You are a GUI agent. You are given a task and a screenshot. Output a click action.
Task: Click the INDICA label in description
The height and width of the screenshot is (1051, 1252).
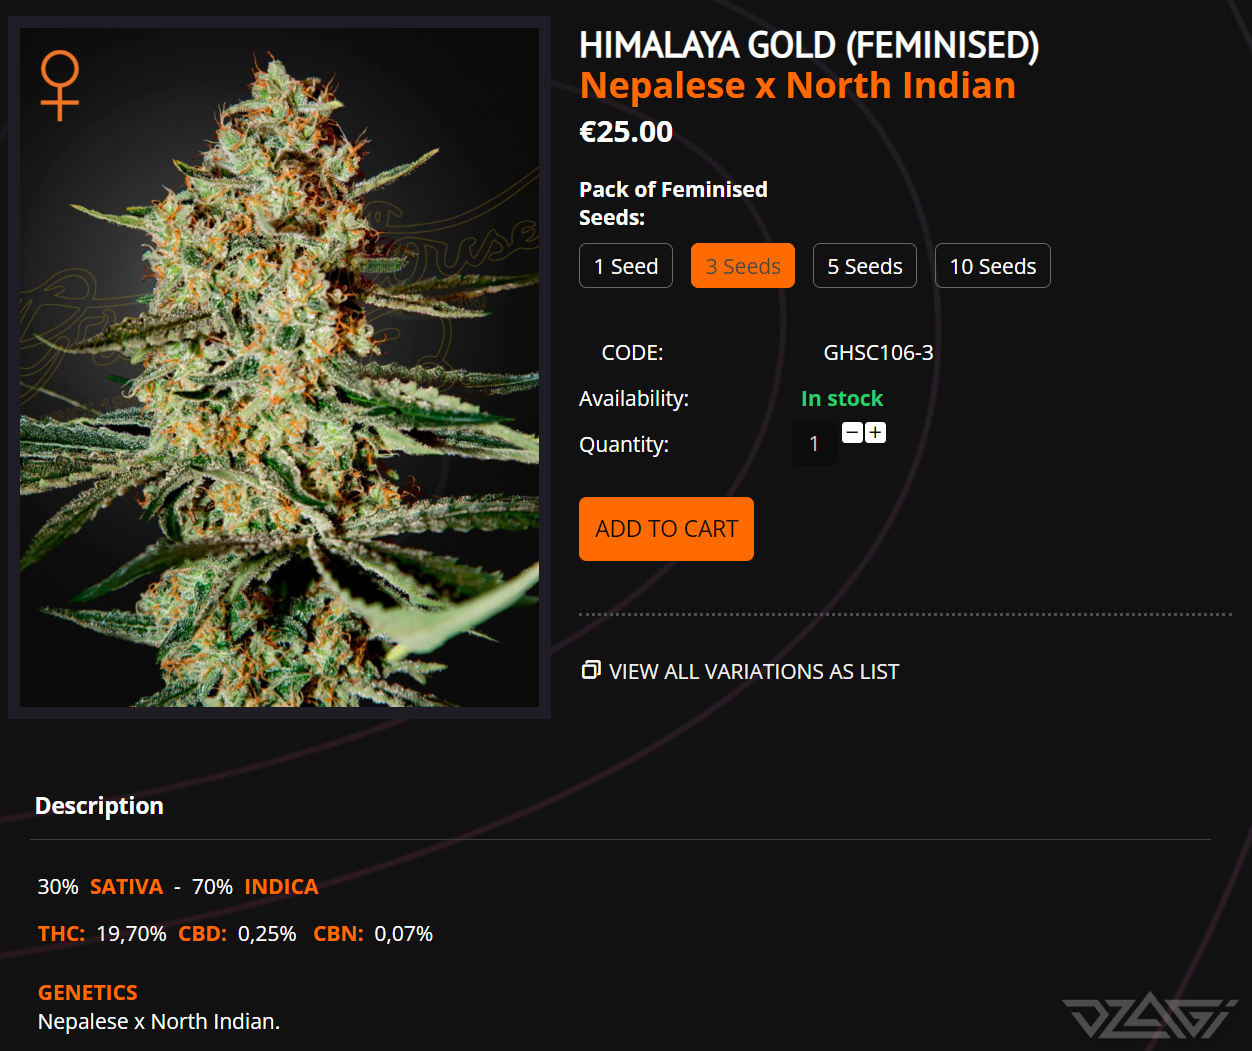point(281,887)
